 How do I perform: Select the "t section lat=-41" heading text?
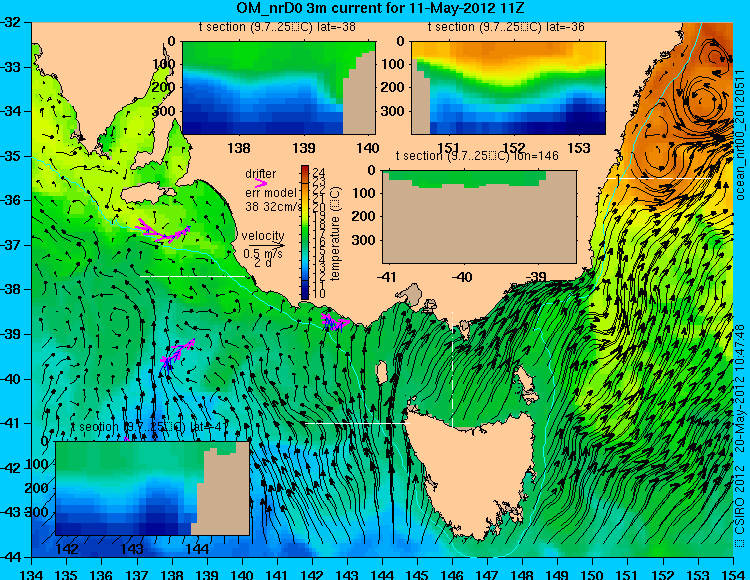(x=147, y=427)
